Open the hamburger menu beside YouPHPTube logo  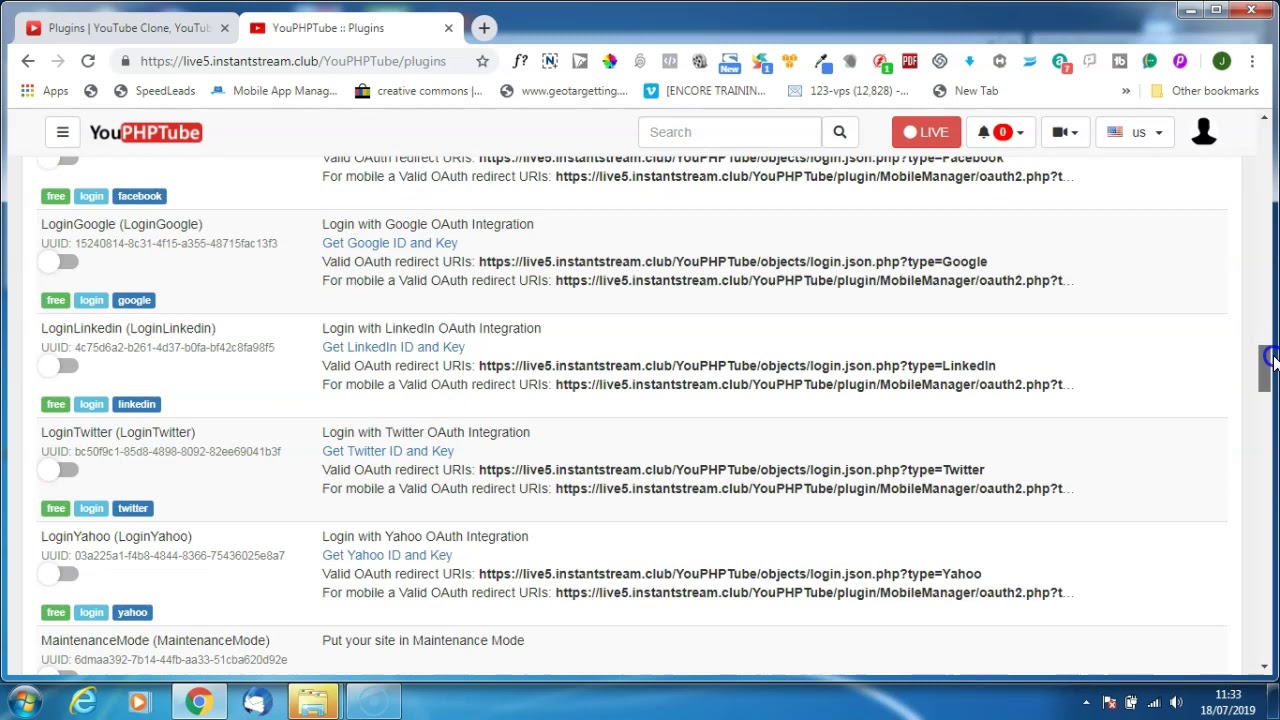(x=62, y=132)
